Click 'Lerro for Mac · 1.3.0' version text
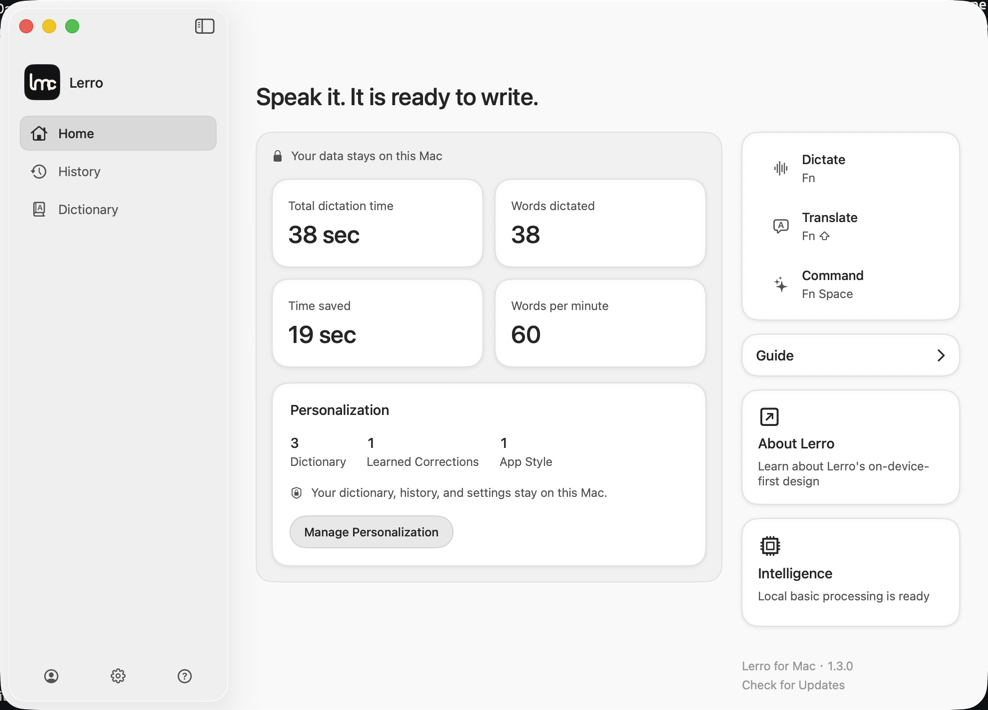This screenshot has width=988, height=710. pos(797,666)
